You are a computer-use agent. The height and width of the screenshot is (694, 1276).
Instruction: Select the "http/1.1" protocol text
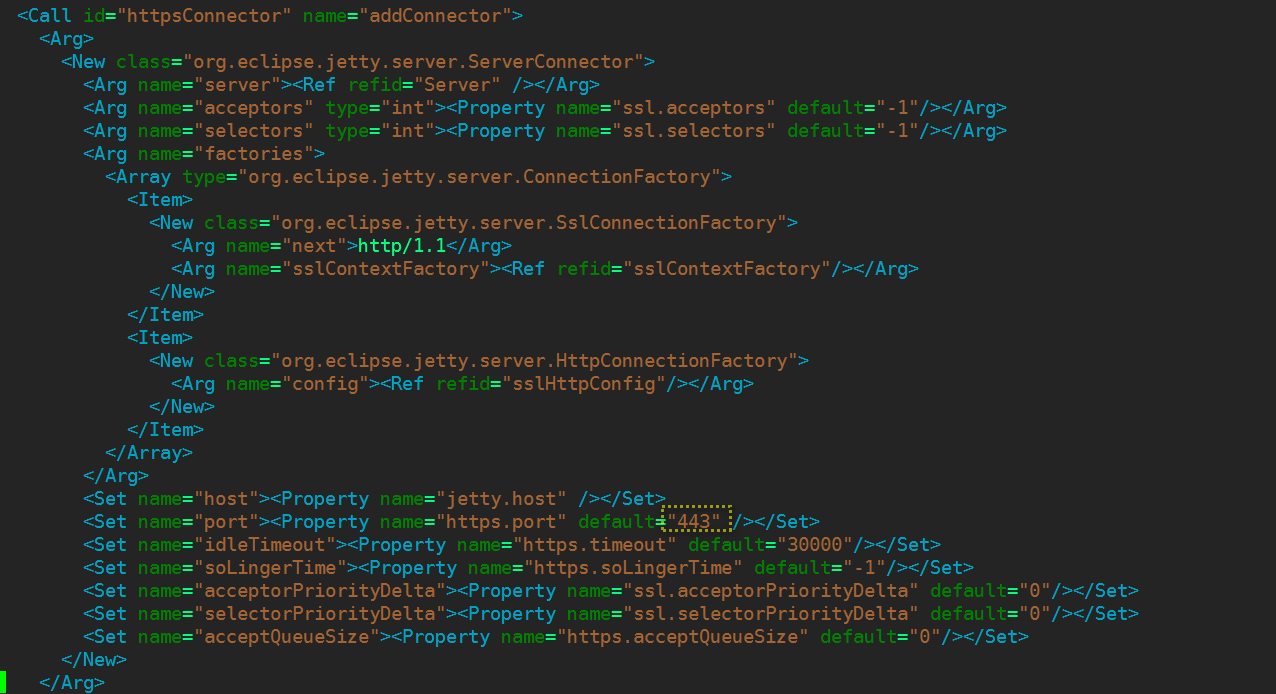(402, 246)
